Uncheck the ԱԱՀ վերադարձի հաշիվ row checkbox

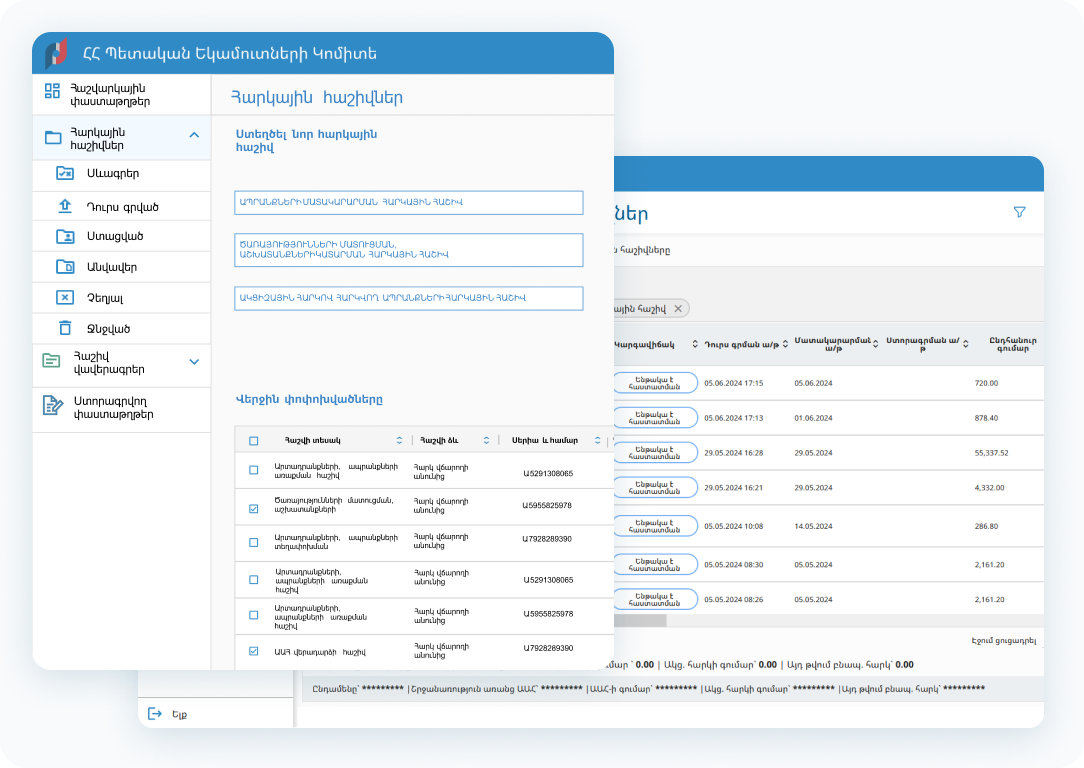pos(253,651)
